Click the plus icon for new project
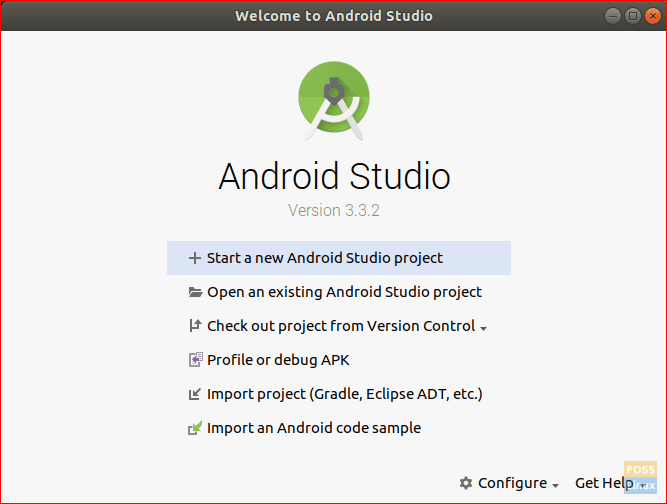 click(x=195, y=258)
